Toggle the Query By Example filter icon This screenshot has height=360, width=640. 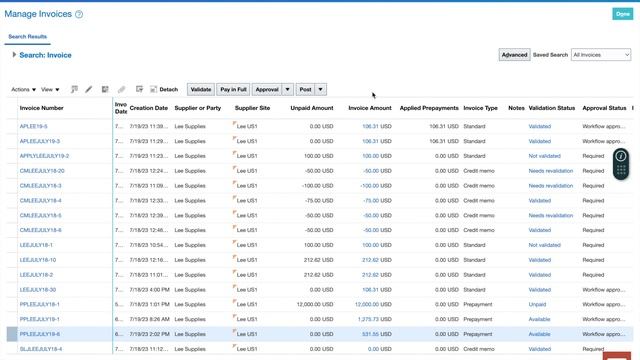[x=74, y=89]
